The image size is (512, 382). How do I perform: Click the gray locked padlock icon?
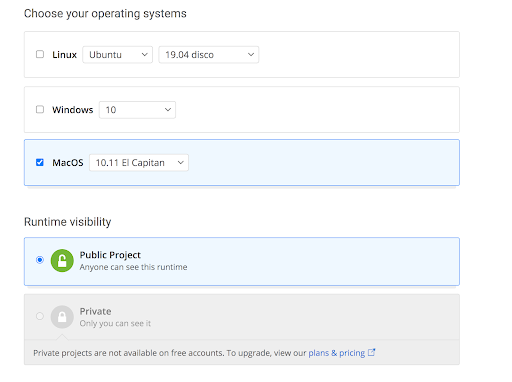click(62, 317)
